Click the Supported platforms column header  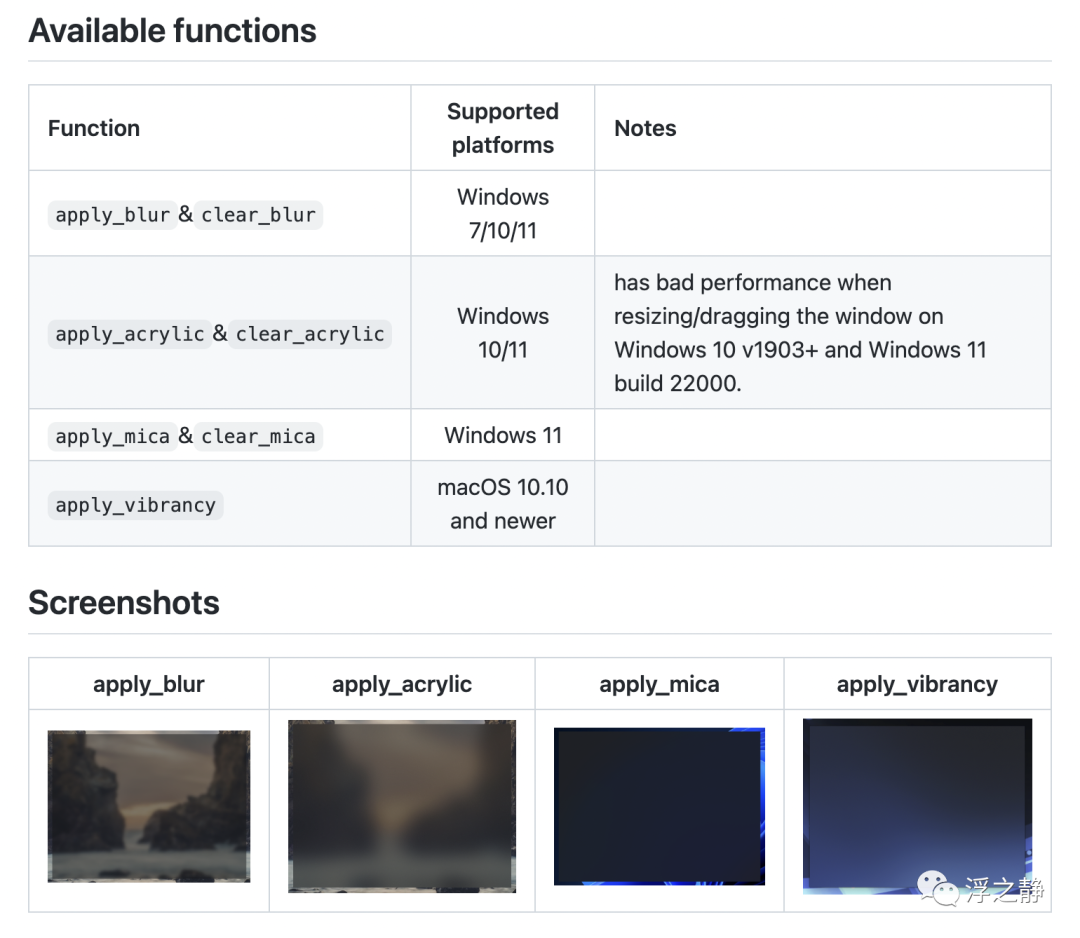click(502, 128)
